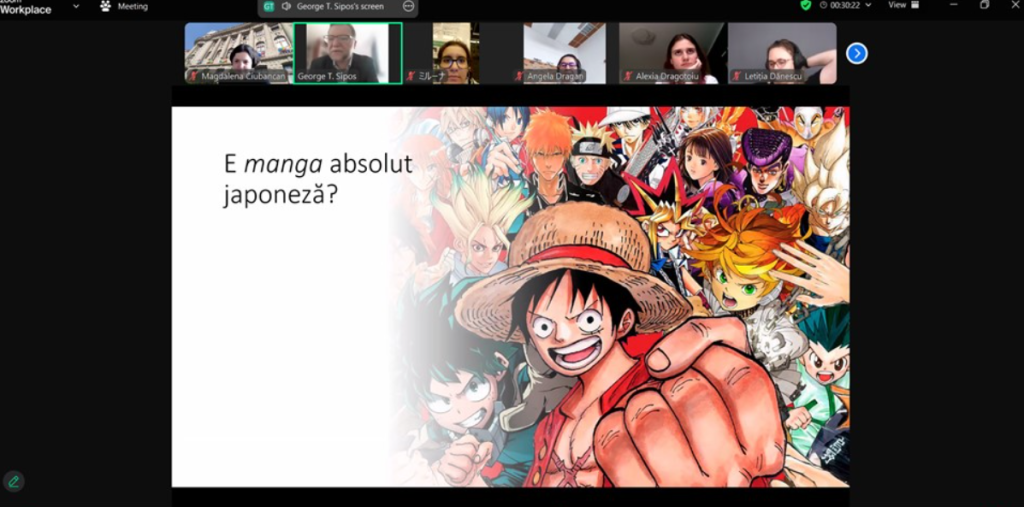Click muted mic icon on Magdalena Ciubancan
This screenshot has width=1024, height=507.
(193, 76)
